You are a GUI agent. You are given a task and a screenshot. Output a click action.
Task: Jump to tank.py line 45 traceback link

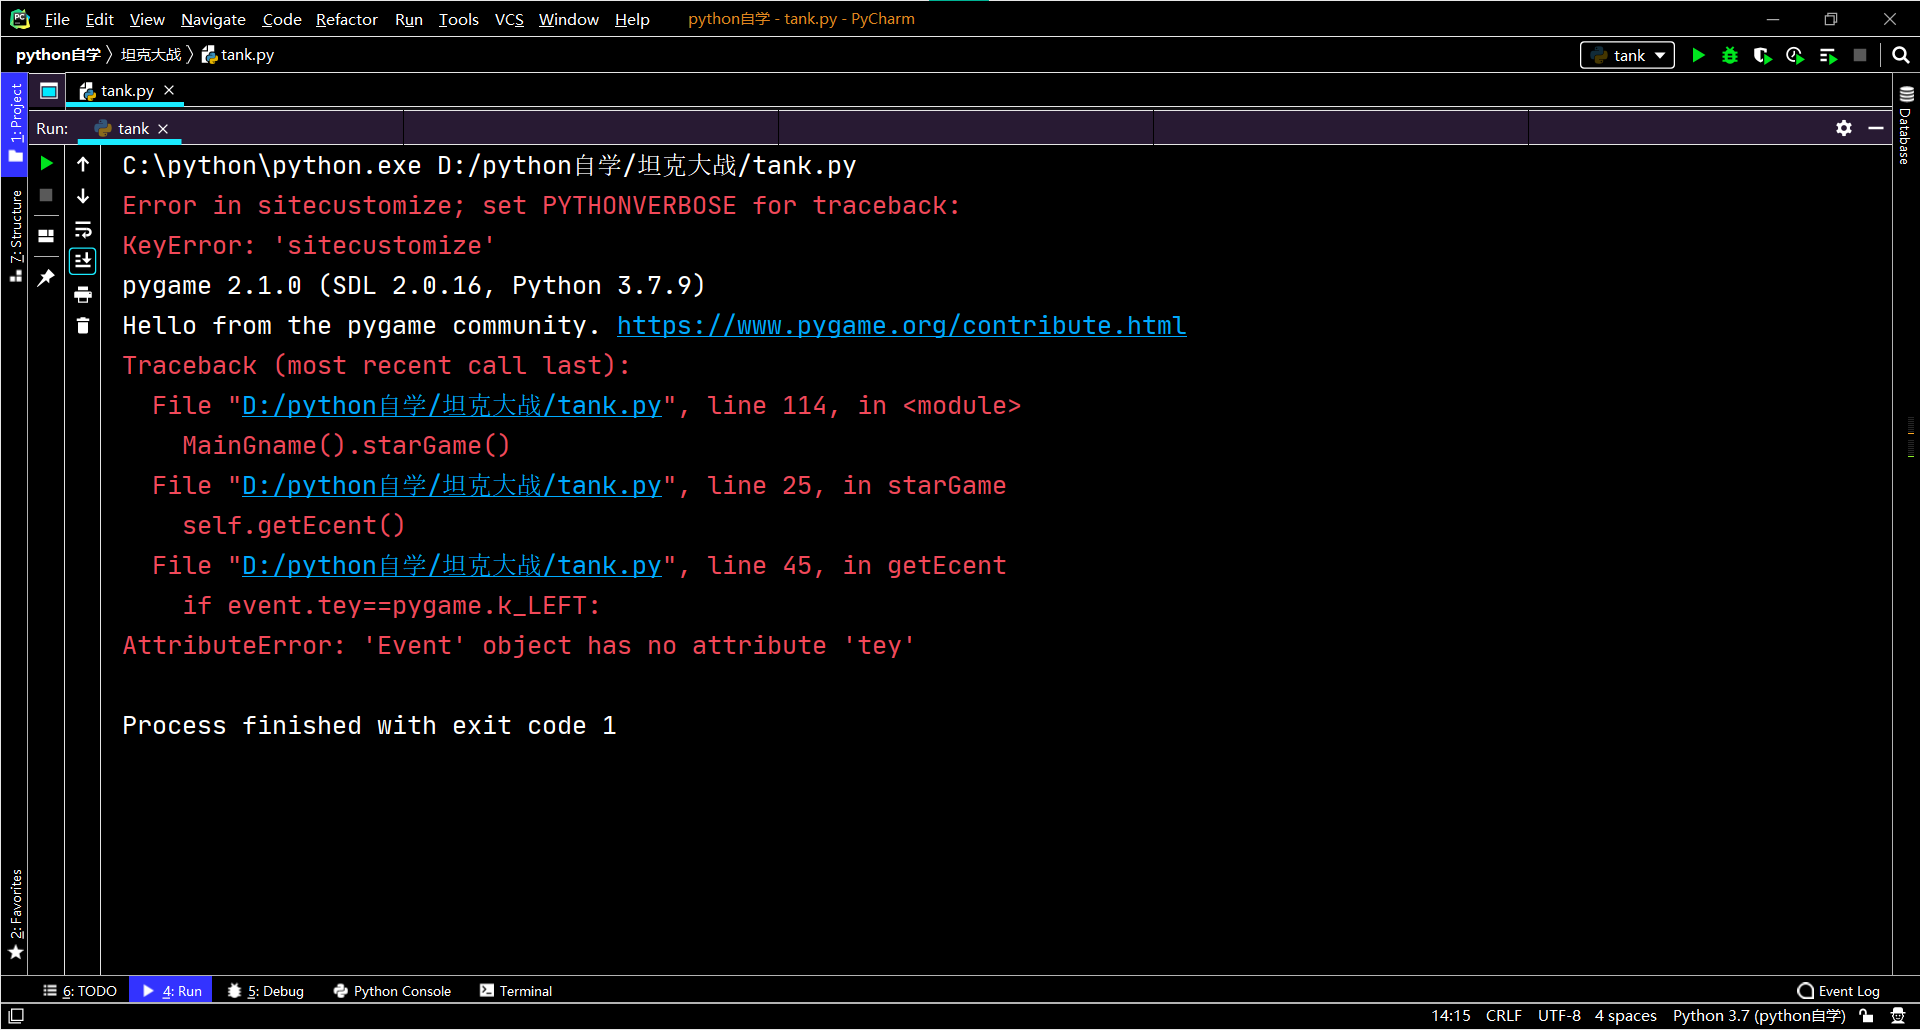(451, 566)
